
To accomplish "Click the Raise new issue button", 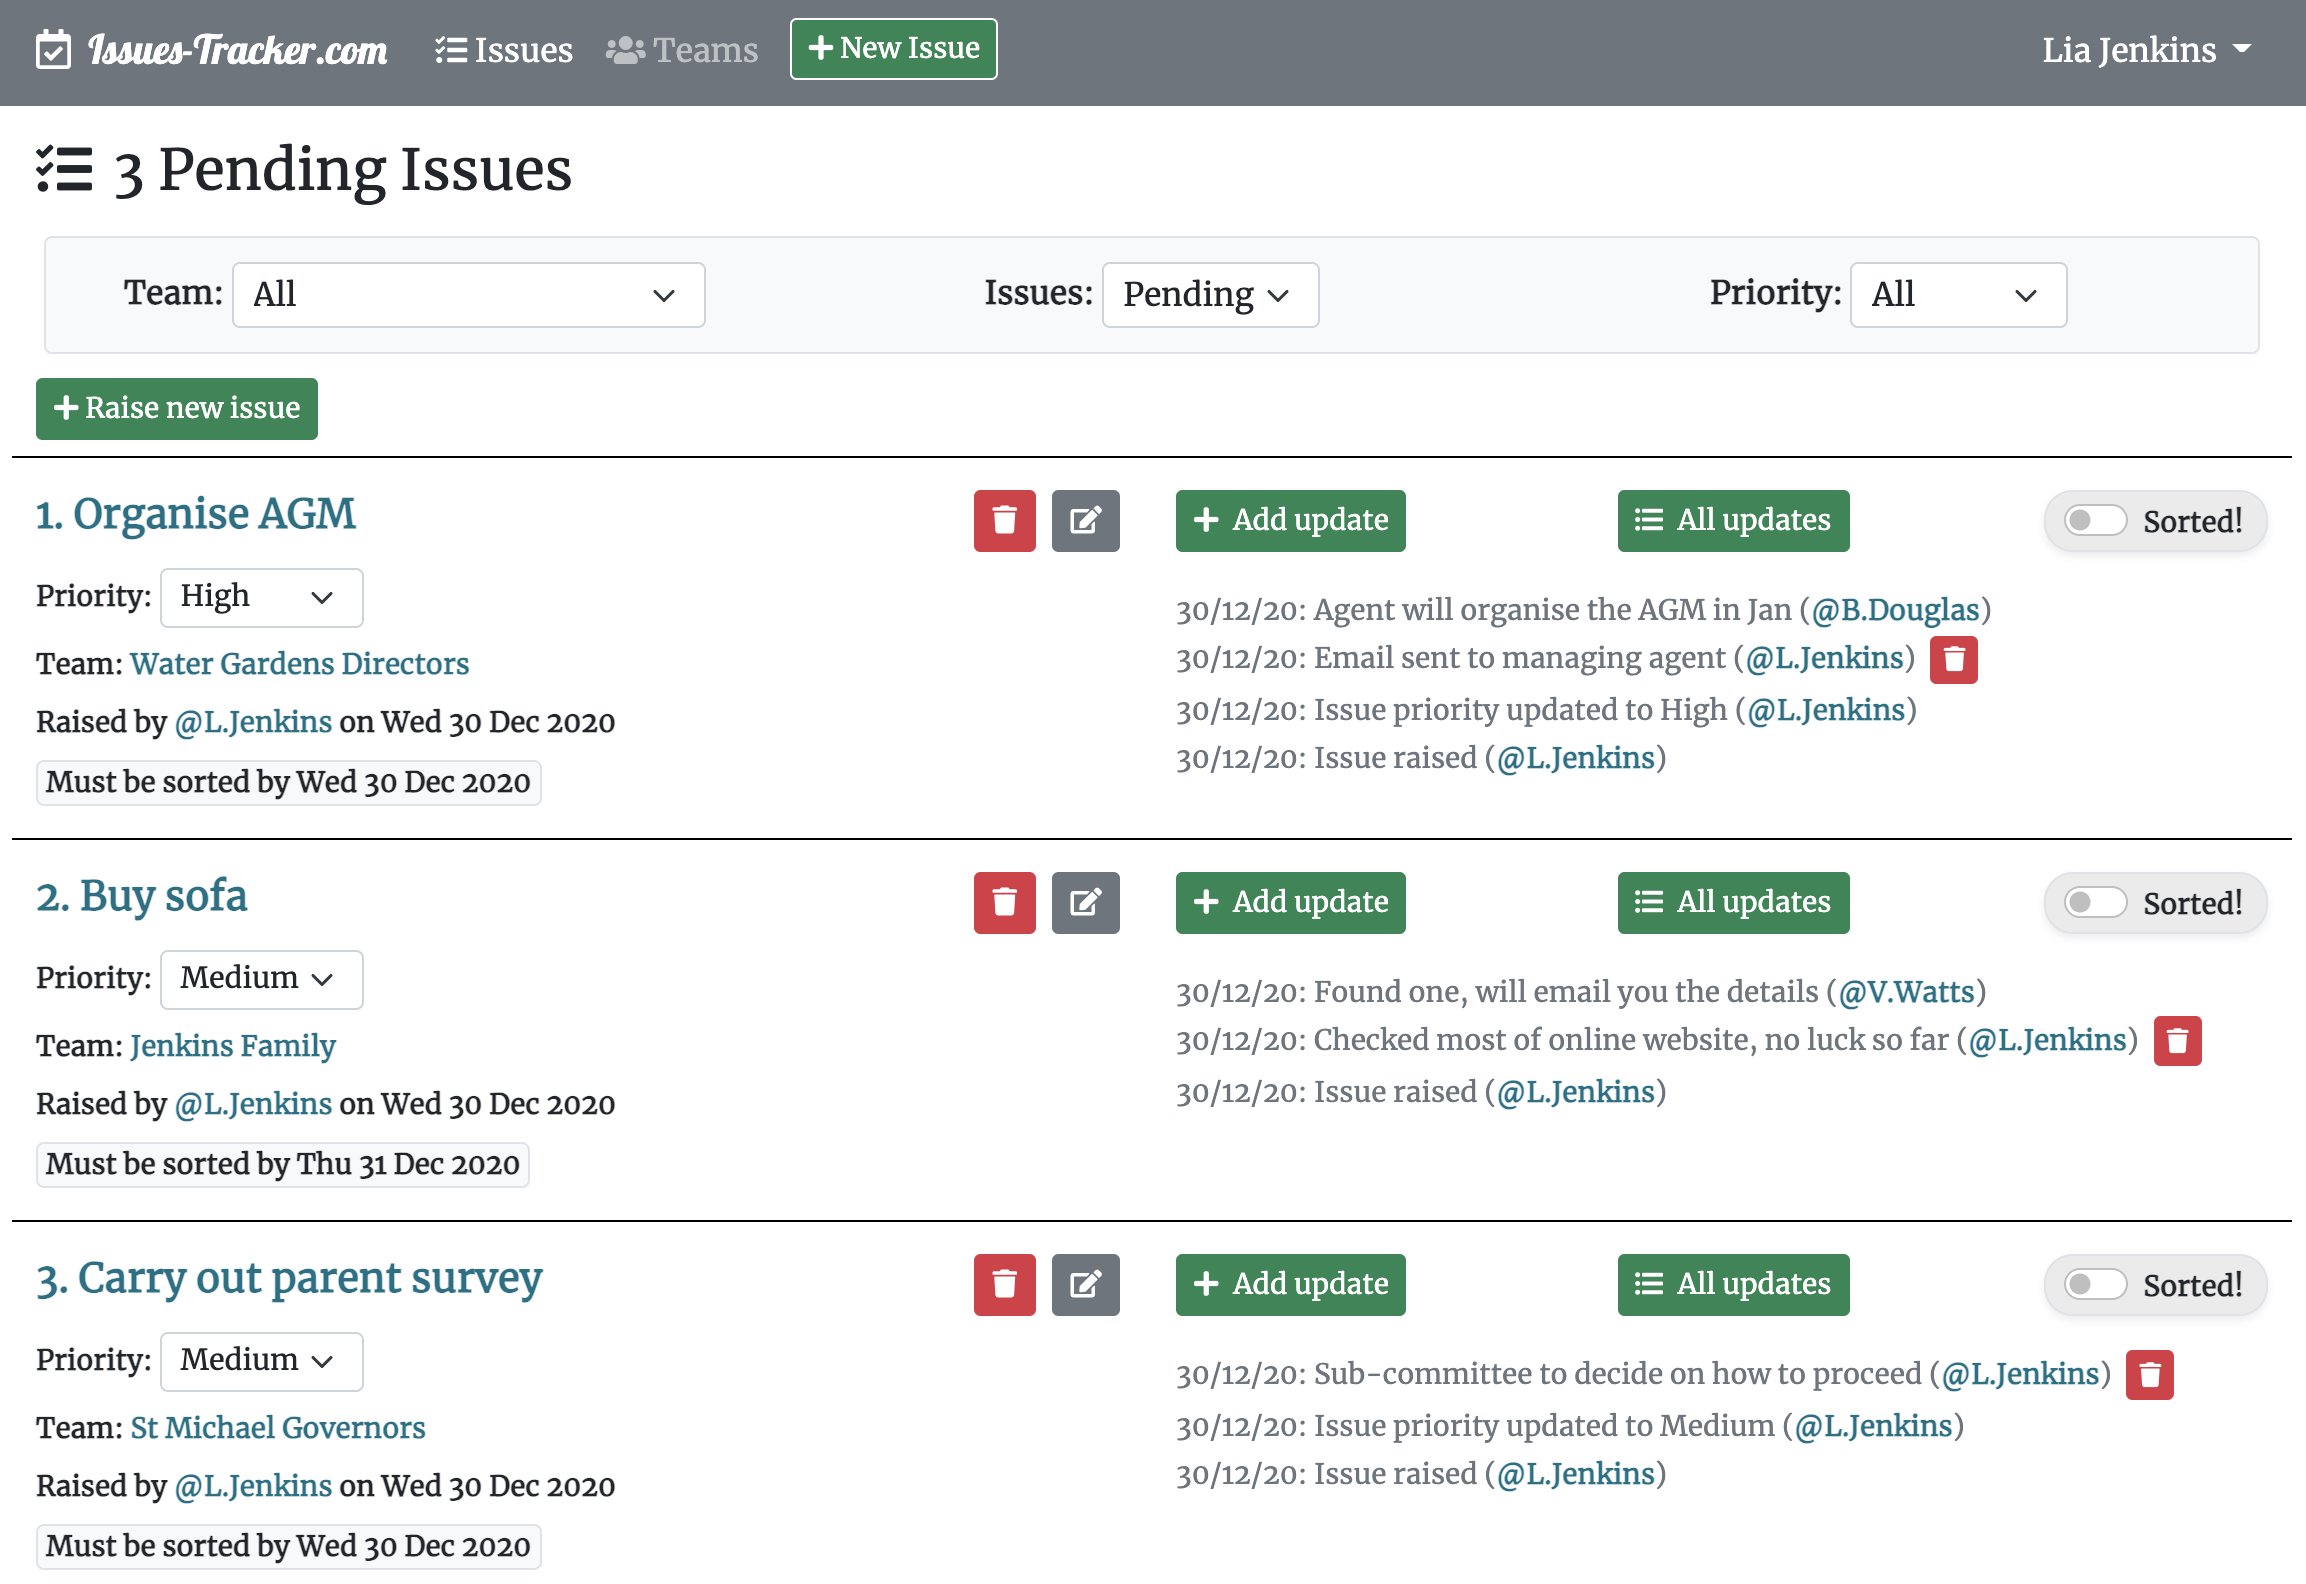I will [177, 408].
